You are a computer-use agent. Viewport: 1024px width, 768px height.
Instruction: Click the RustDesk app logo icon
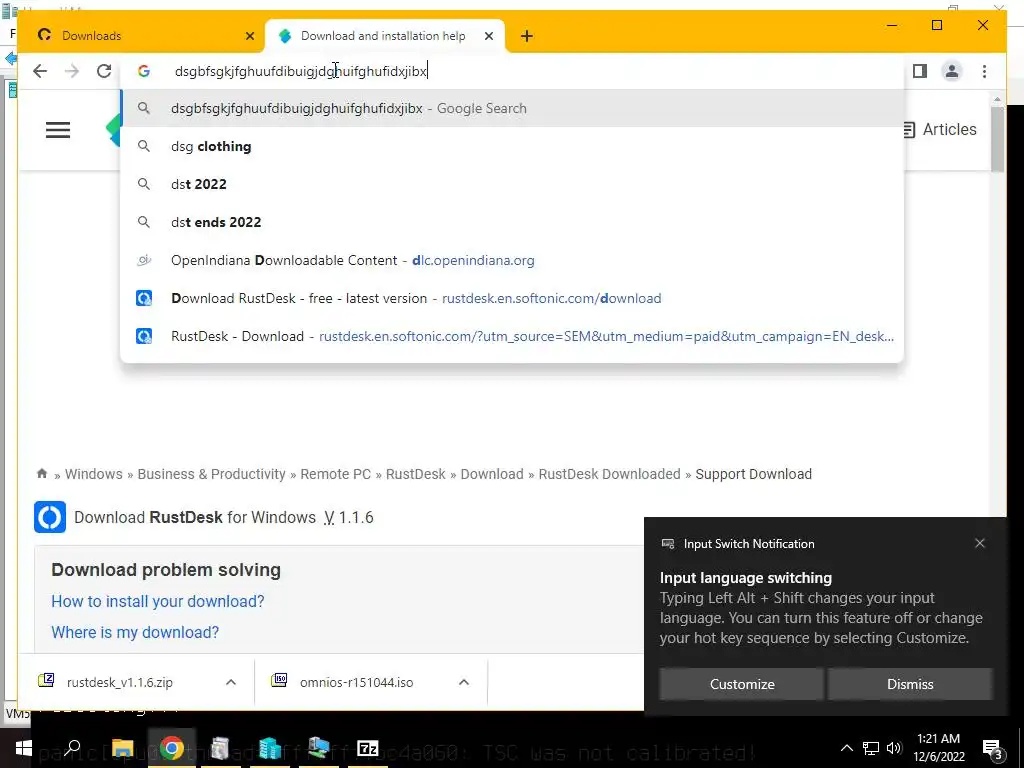tap(50, 517)
